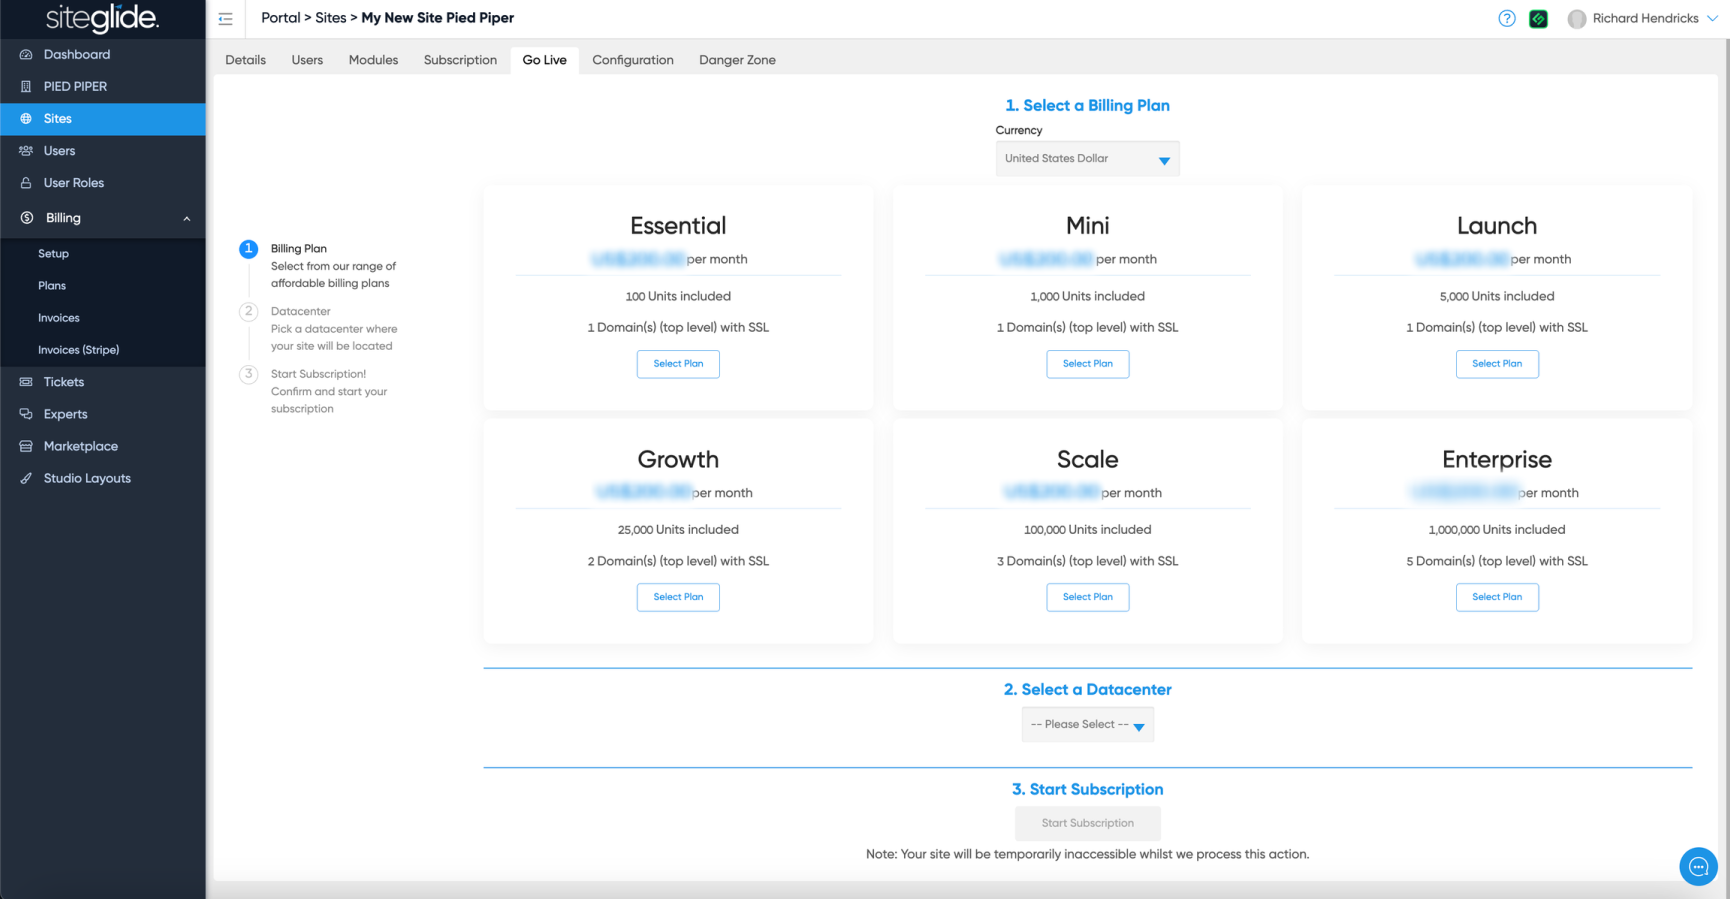Go to Marketplace in the sidebar
The image size is (1730, 899).
click(x=80, y=446)
